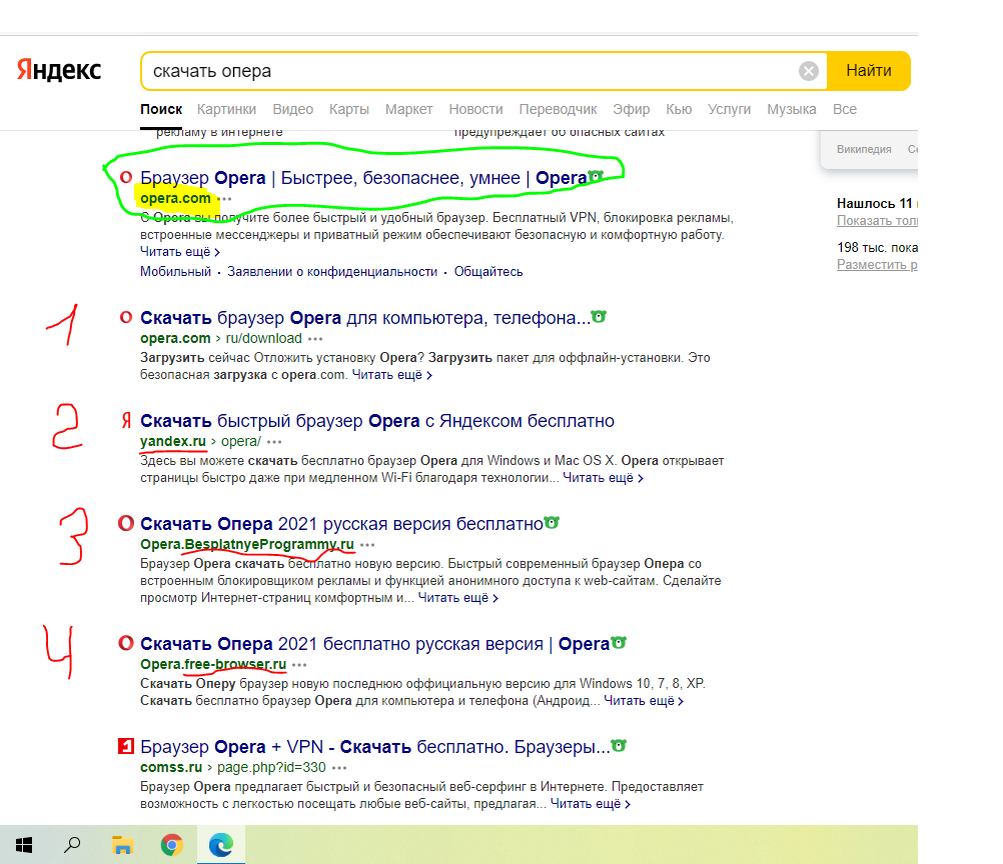This screenshot has width=1003, height=864.
Task: Clear the search query with X icon
Action: [809, 71]
